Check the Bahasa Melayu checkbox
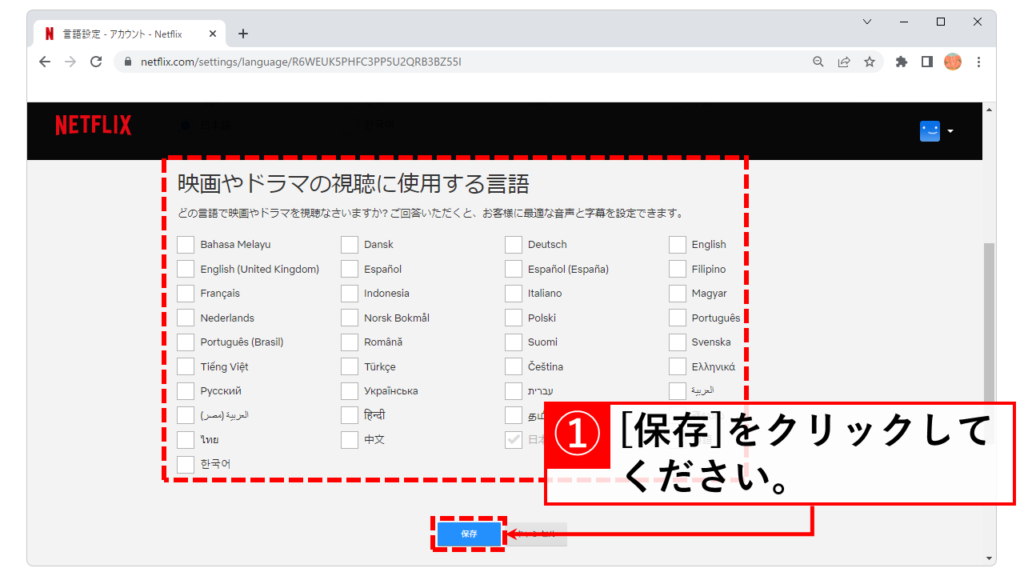The image size is (1024, 576). tap(185, 245)
